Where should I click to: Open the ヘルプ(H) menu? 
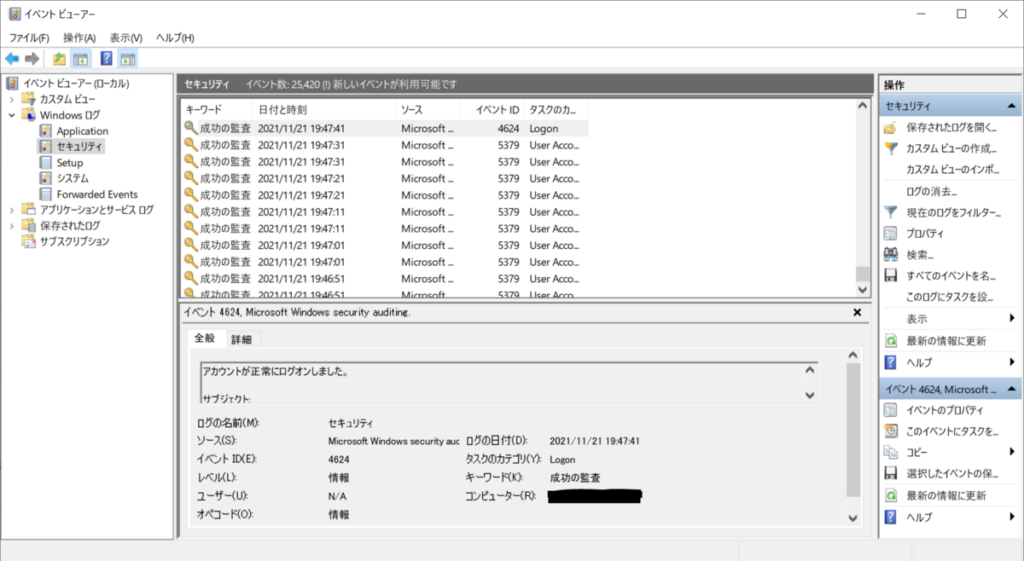tap(175, 38)
